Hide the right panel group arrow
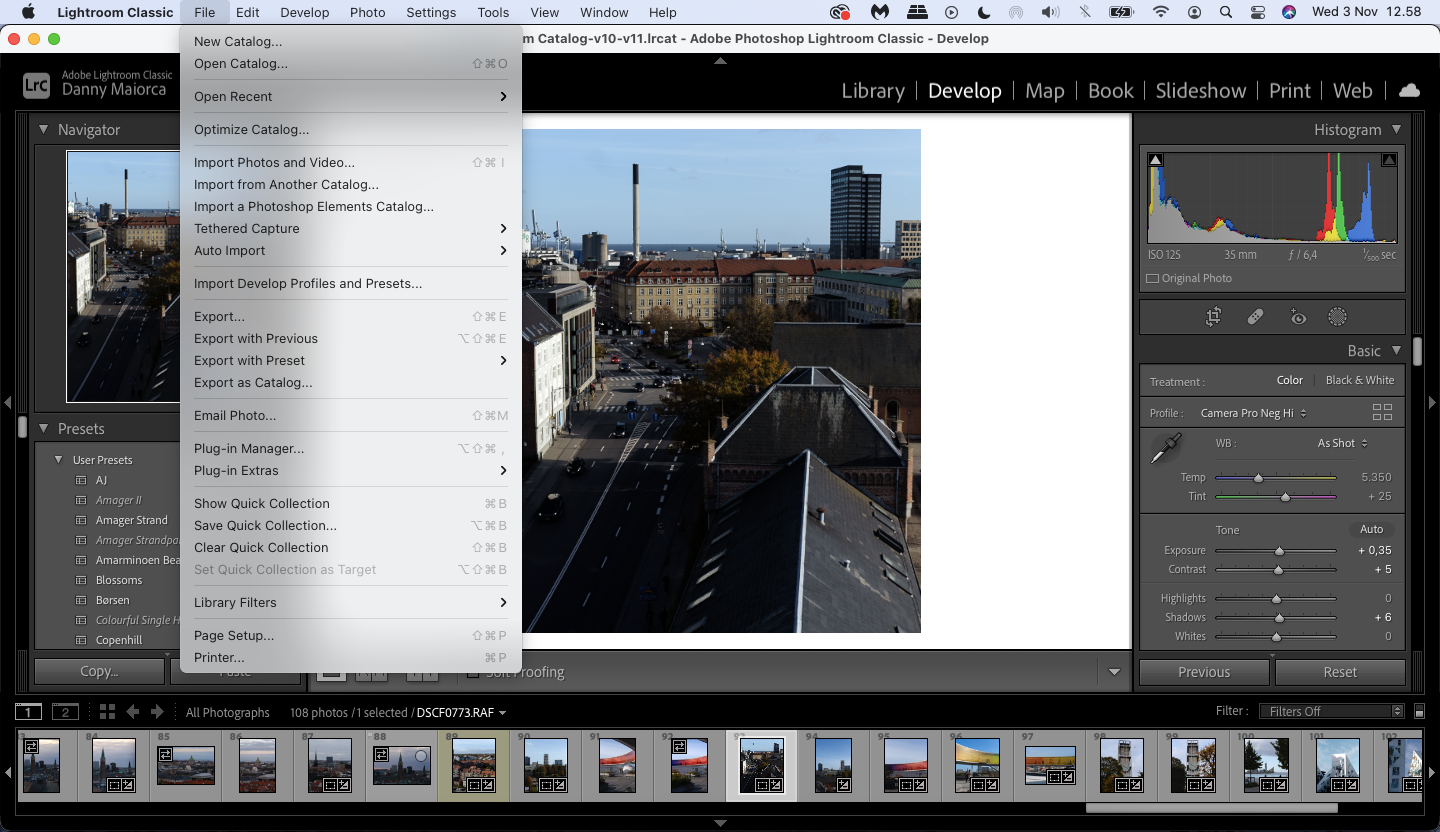This screenshot has width=1440, height=832. [x=1432, y=402]
